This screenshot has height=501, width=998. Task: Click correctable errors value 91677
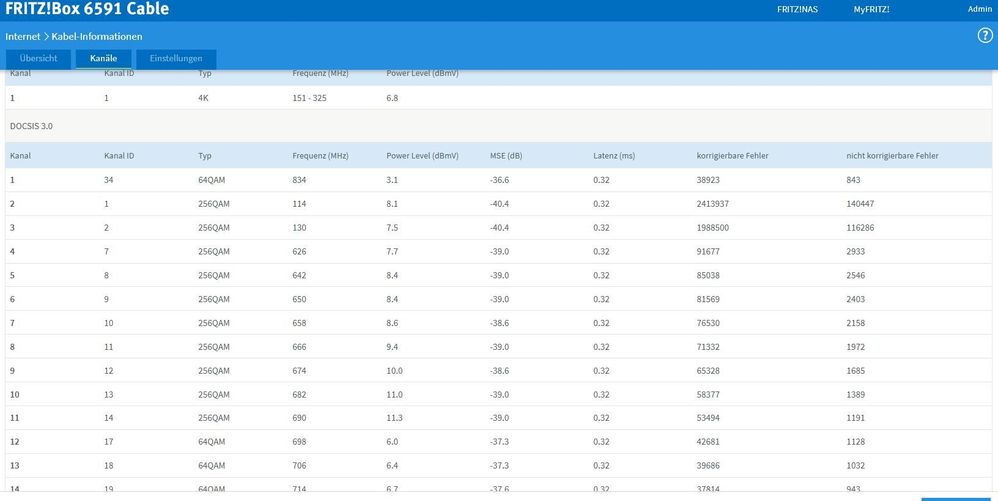pyautogui.click(x=708, y=251)
